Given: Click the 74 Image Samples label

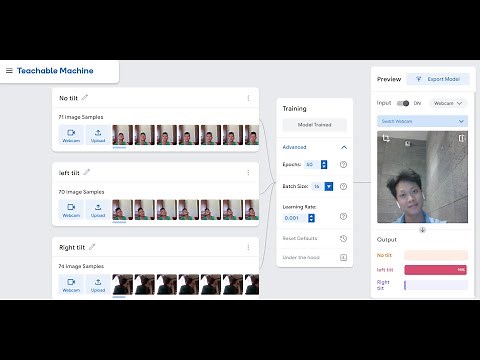Looking at the screenshot, I should 81,266.
